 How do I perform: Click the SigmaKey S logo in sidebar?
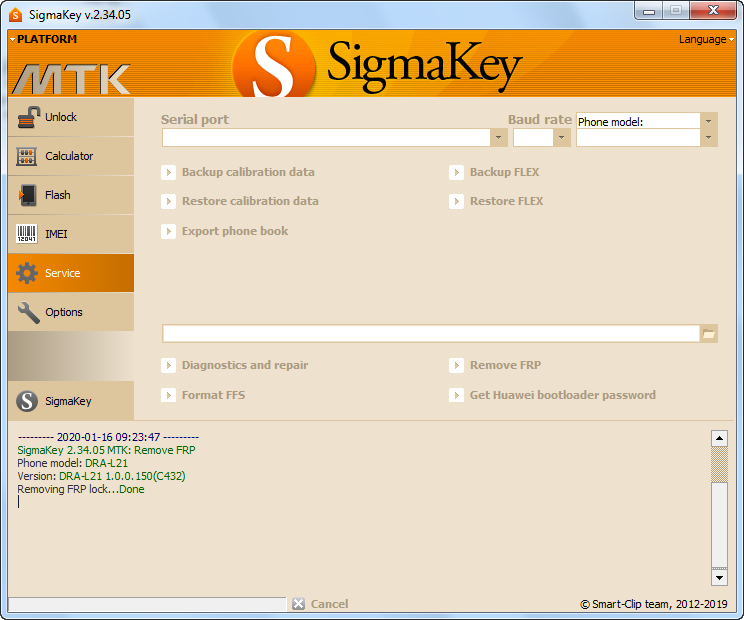(x=27, y=401)
